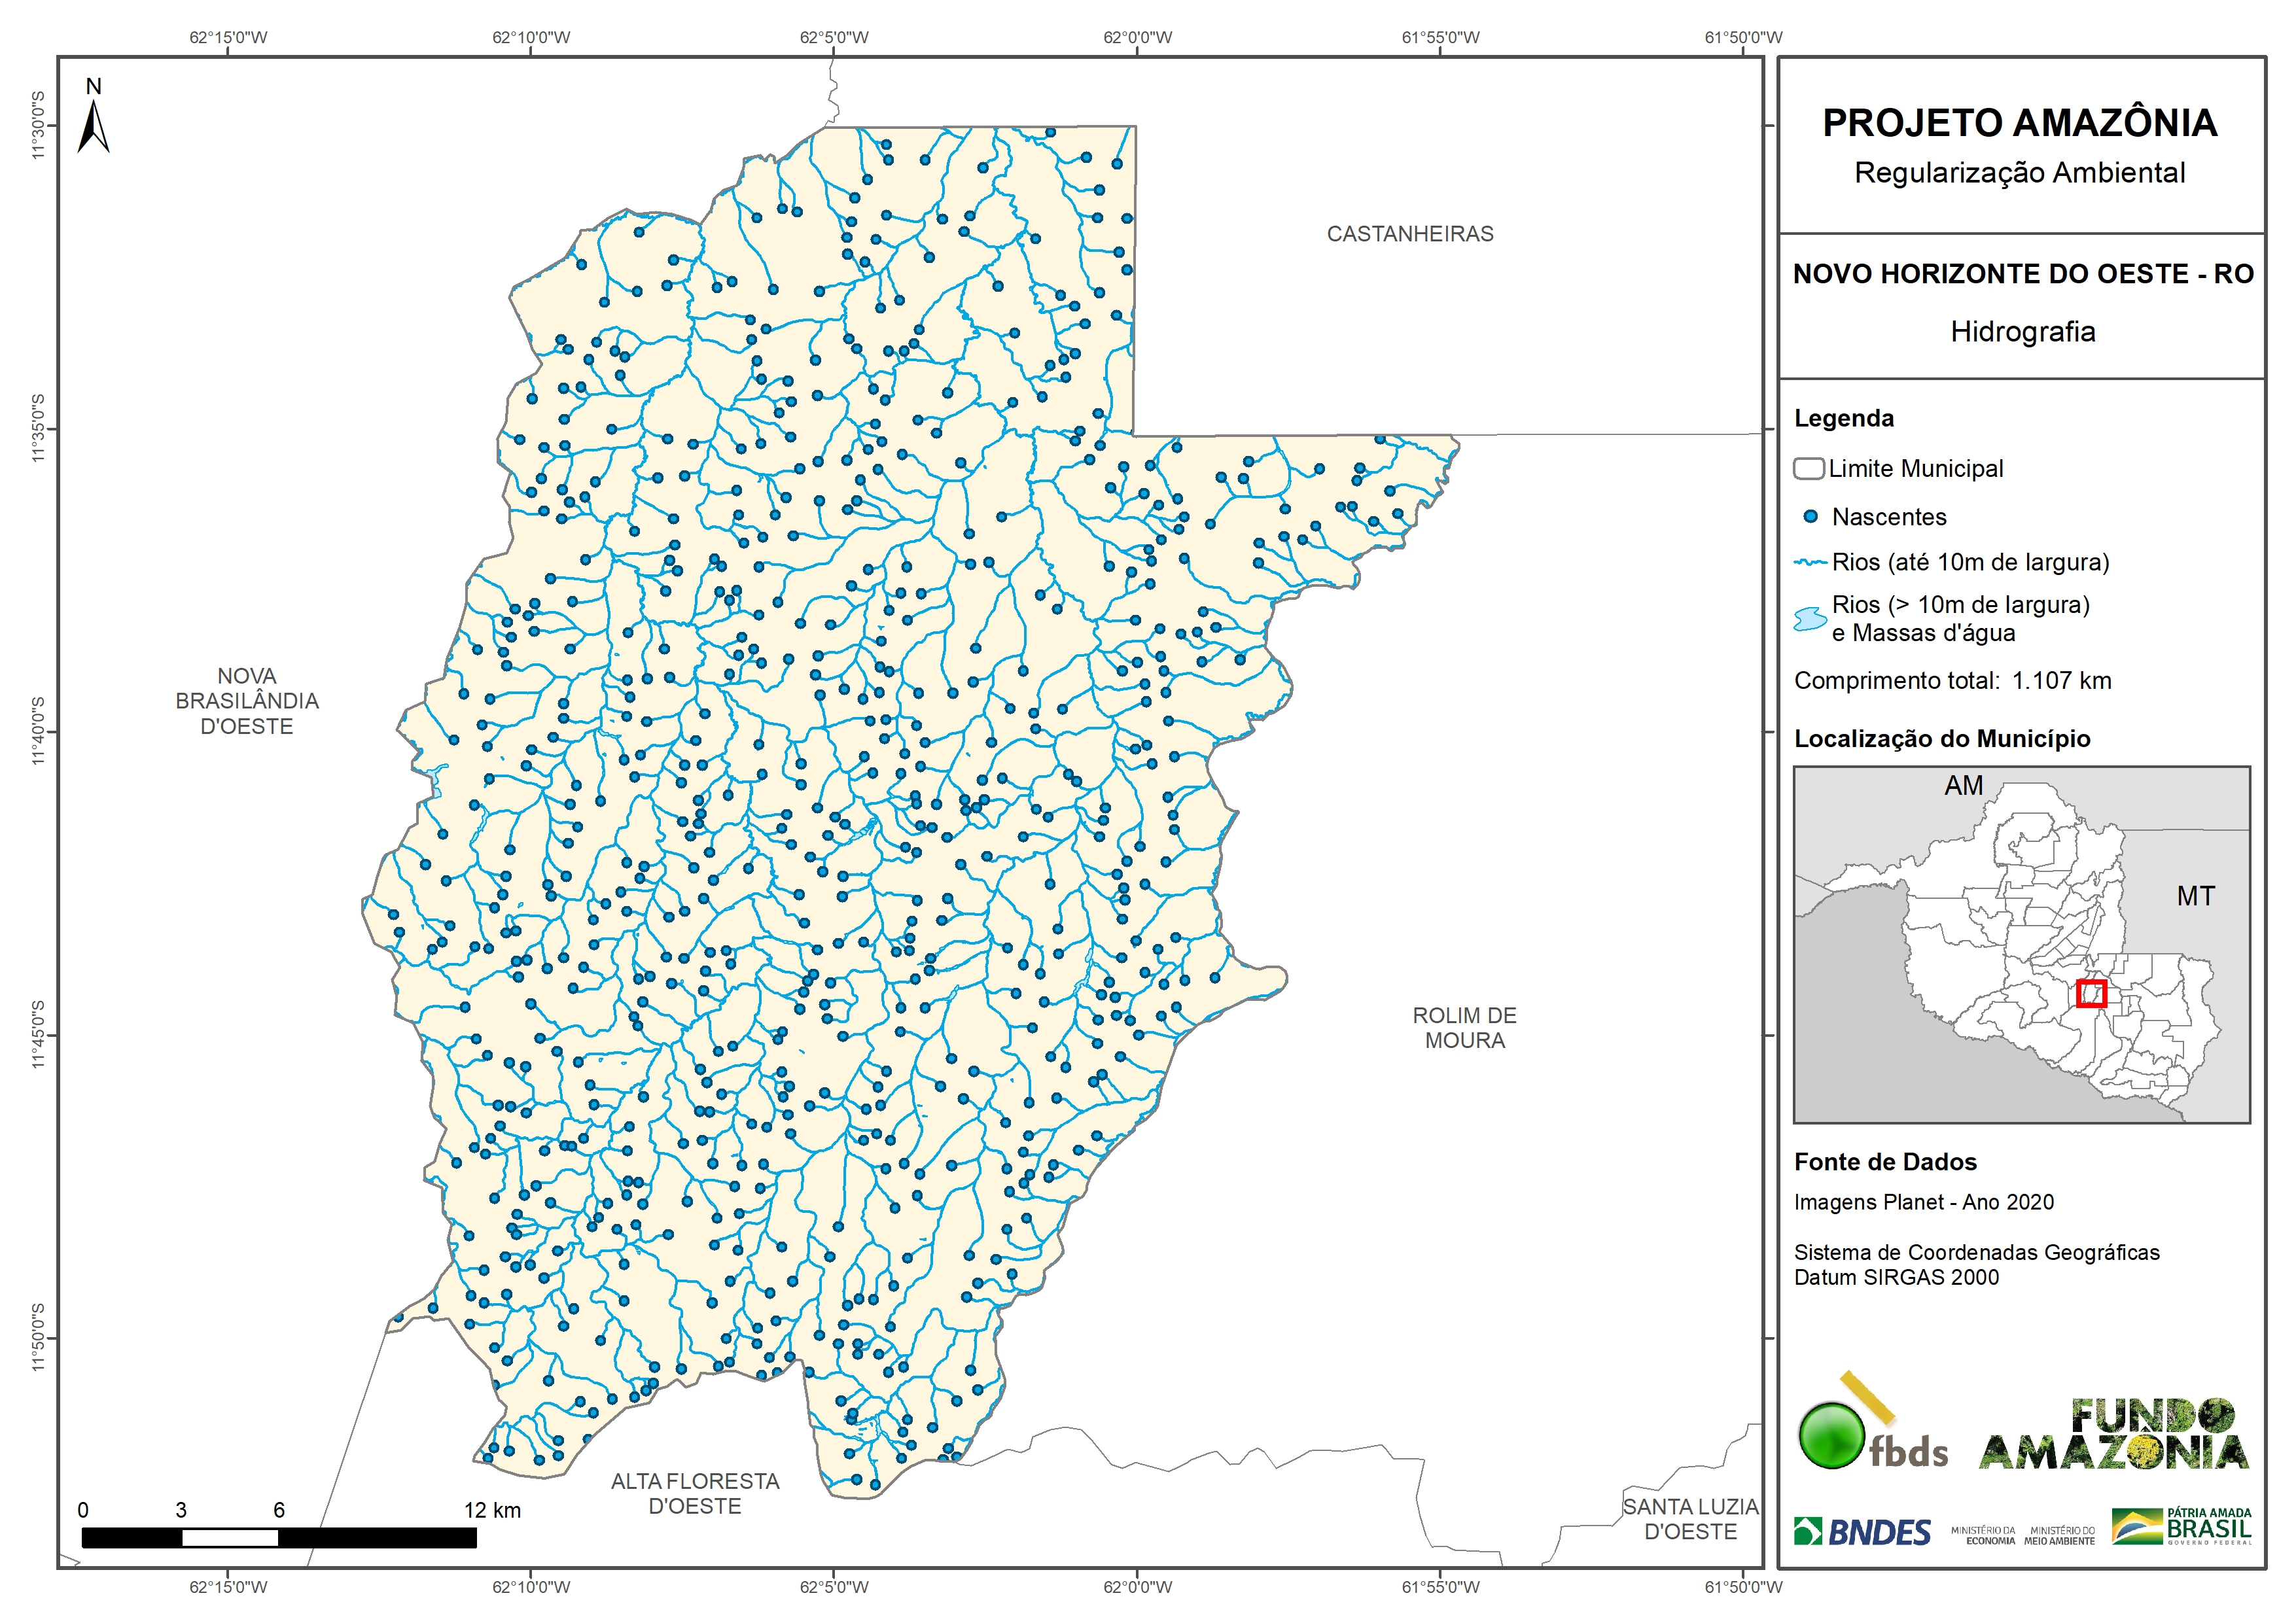Click the SANTA LUZIA D'OESTE label

coord(1690,1518)
